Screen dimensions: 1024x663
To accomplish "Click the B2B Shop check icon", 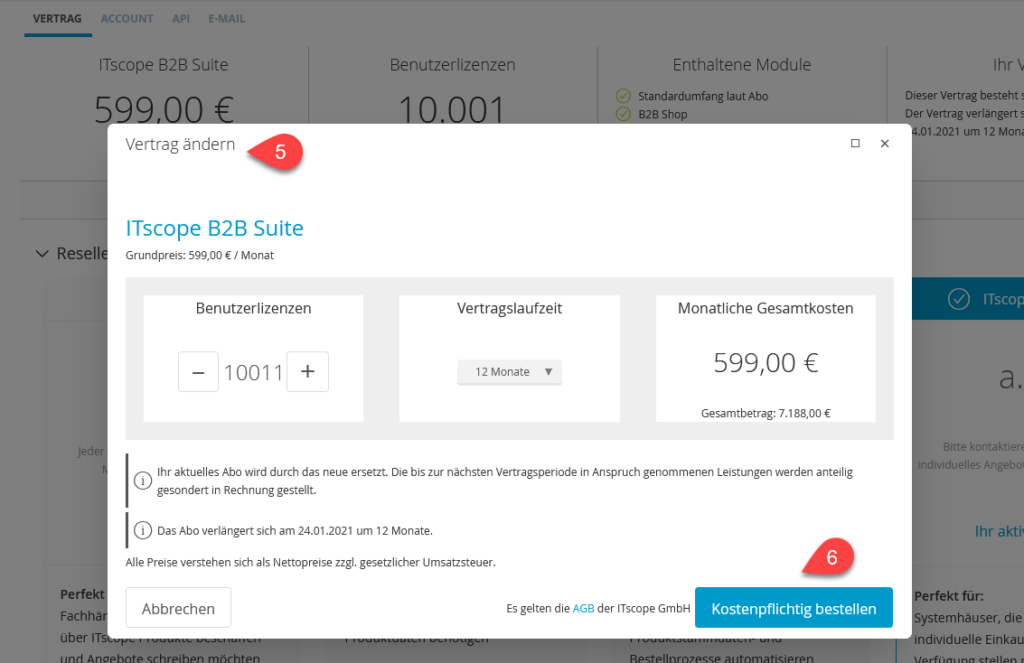I will (623, 114).
